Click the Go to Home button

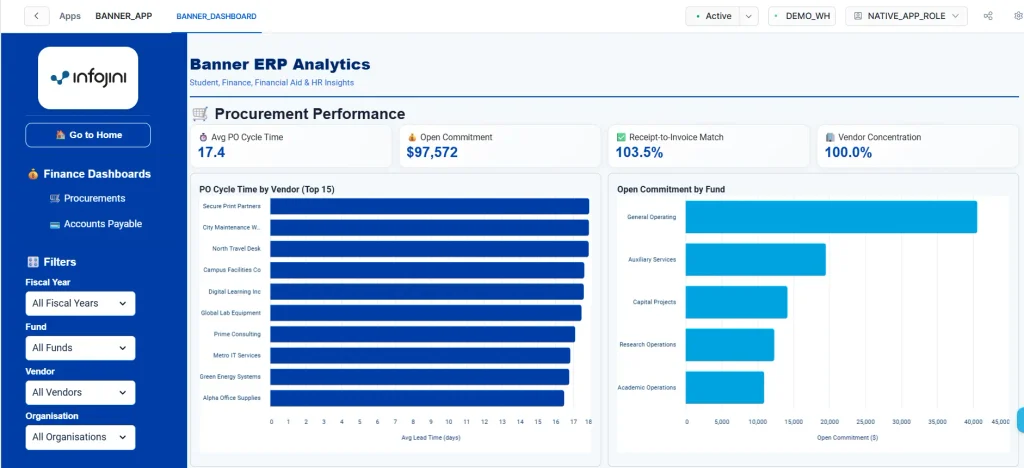click(88, 135)
